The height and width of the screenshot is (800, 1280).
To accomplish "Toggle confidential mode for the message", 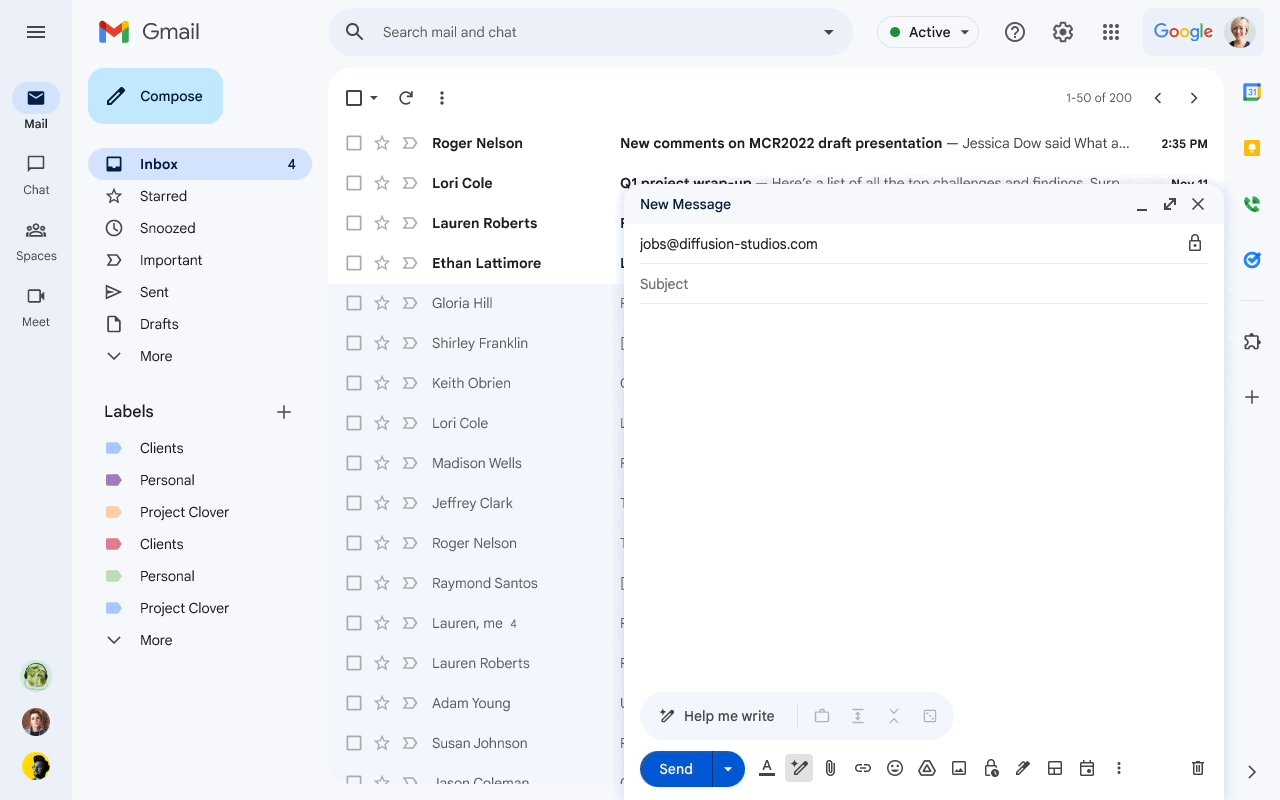I will 990,768.
